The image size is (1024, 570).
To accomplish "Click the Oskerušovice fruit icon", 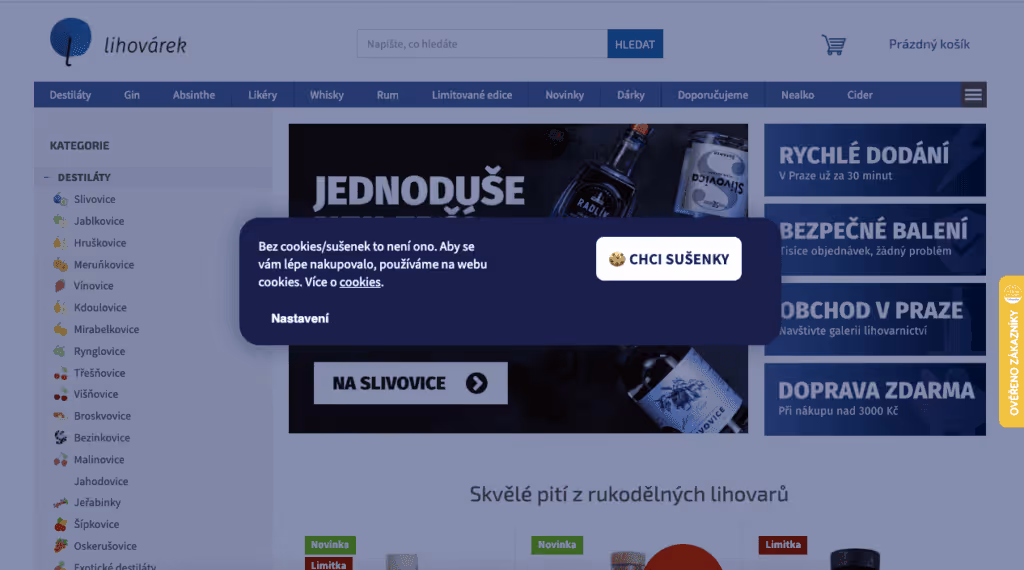I will pyautogui.click(x=60, y=546).
